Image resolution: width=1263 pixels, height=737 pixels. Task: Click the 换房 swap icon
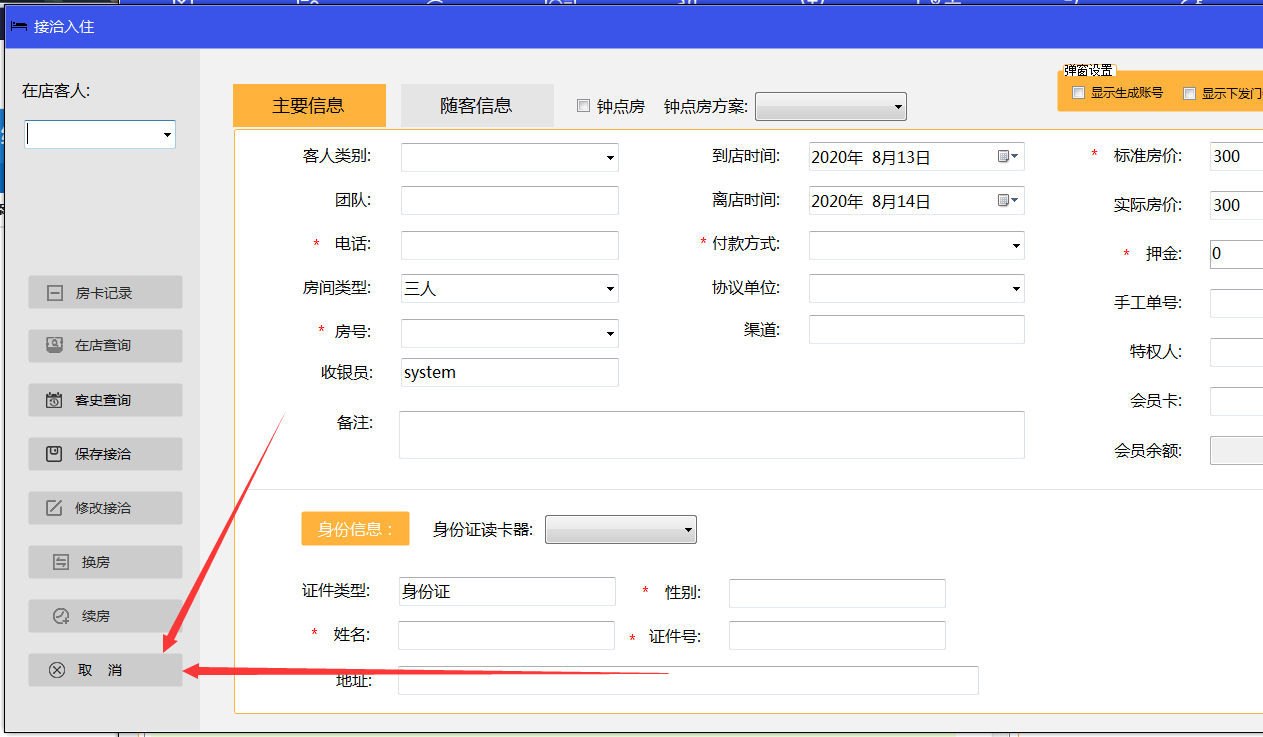coord(61,562)
